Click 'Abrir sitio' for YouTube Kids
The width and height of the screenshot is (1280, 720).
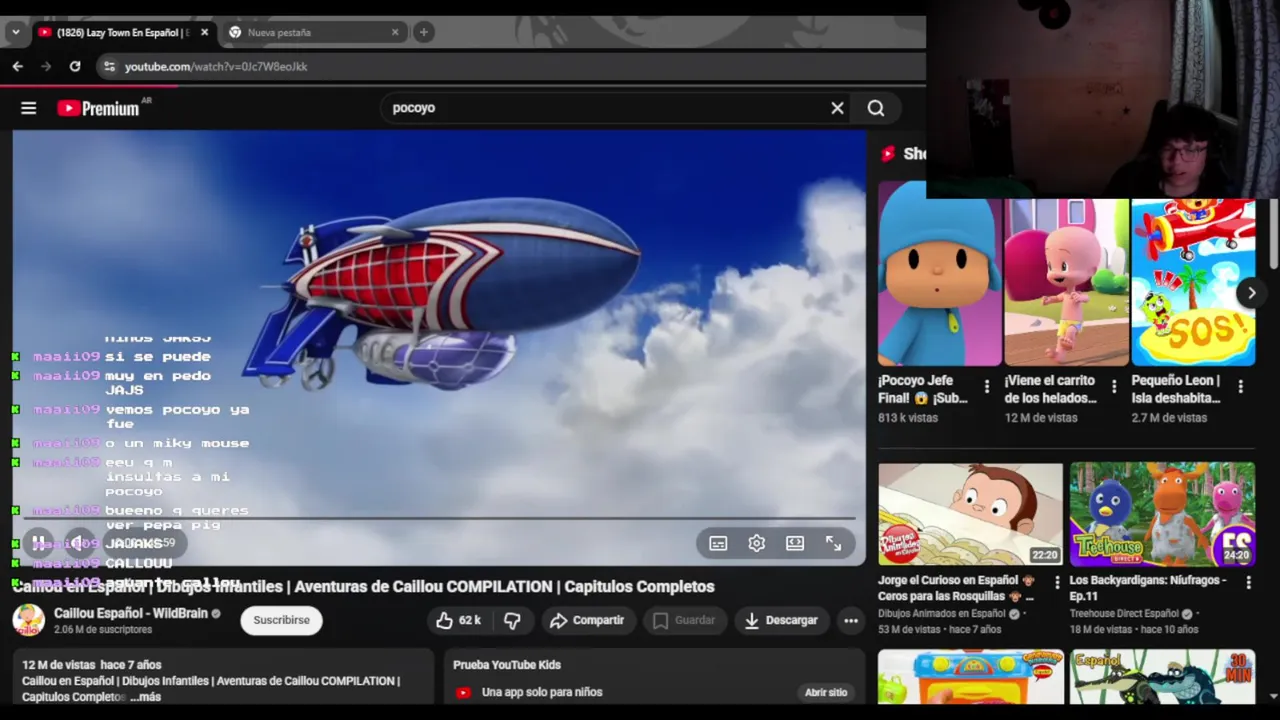coord(826,692)
